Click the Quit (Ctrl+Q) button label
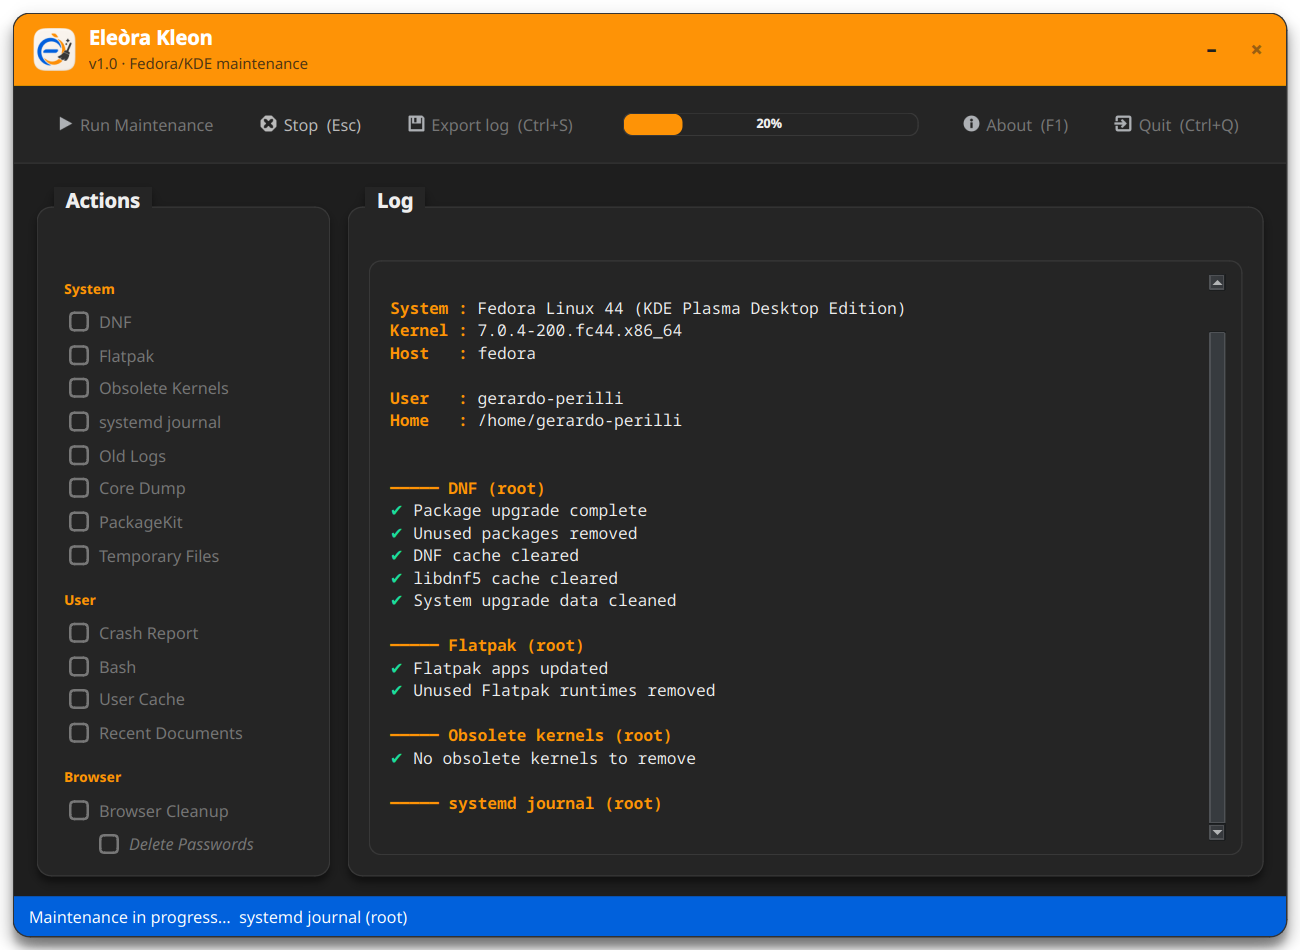This screenshot has height=950, width=1300. pyautogui.click(x=1189, y=125)
